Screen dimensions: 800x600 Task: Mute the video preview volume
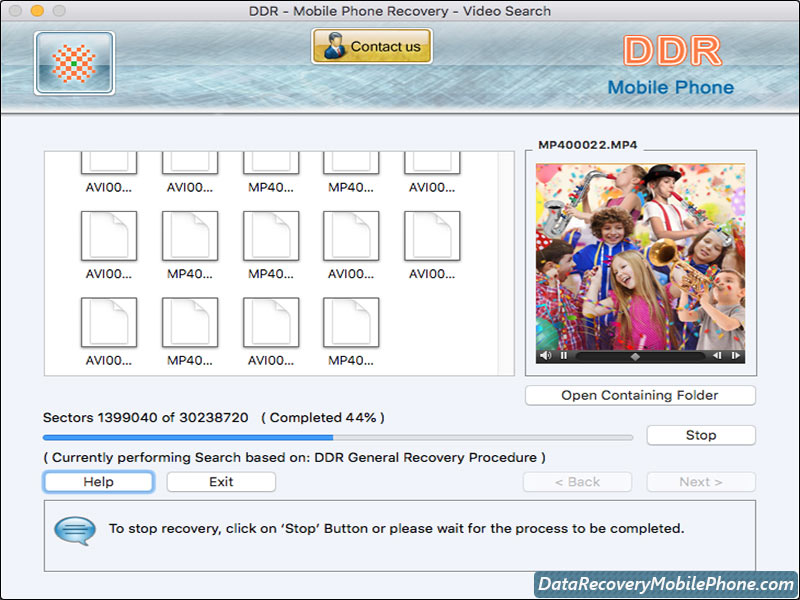546,355
